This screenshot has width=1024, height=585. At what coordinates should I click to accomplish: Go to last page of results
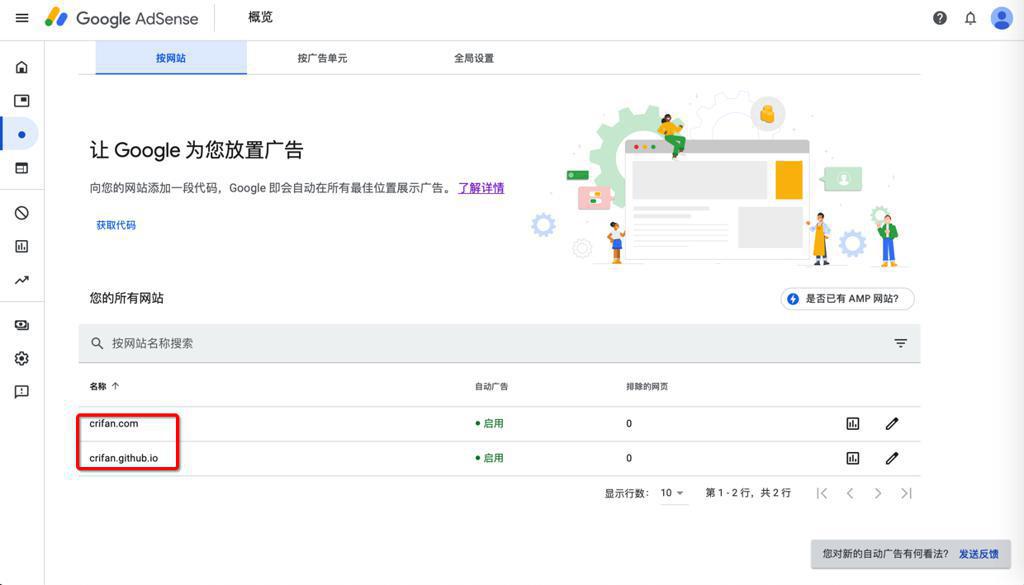point(906,494)
